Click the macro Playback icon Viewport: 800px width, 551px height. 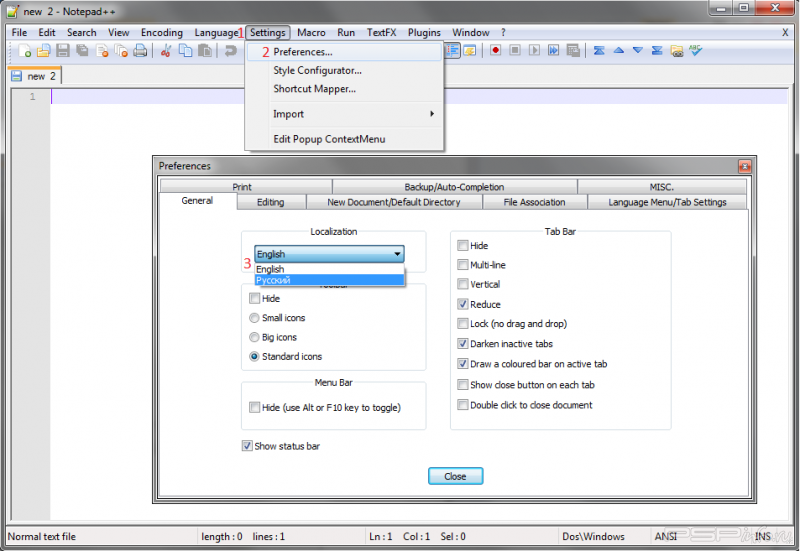coord(536,51)
